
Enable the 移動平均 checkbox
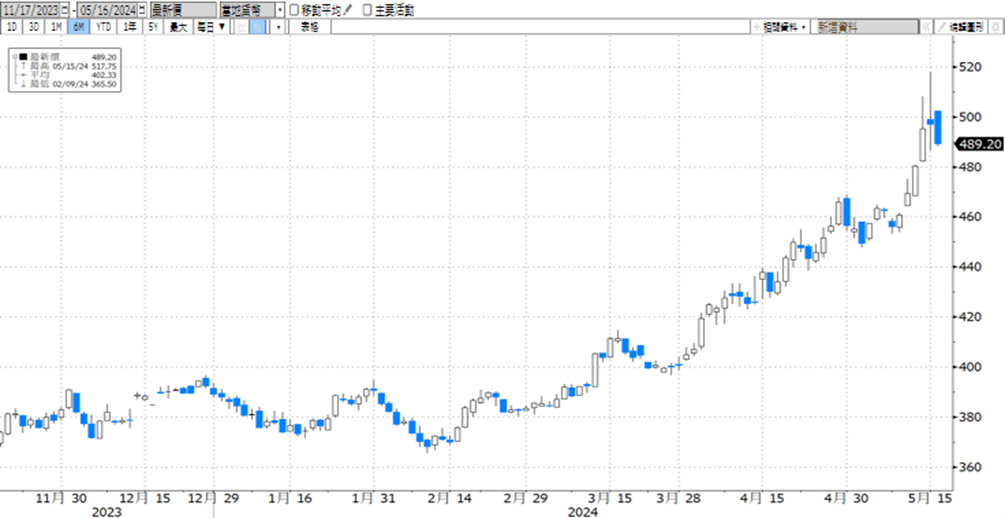click(294, 10)
